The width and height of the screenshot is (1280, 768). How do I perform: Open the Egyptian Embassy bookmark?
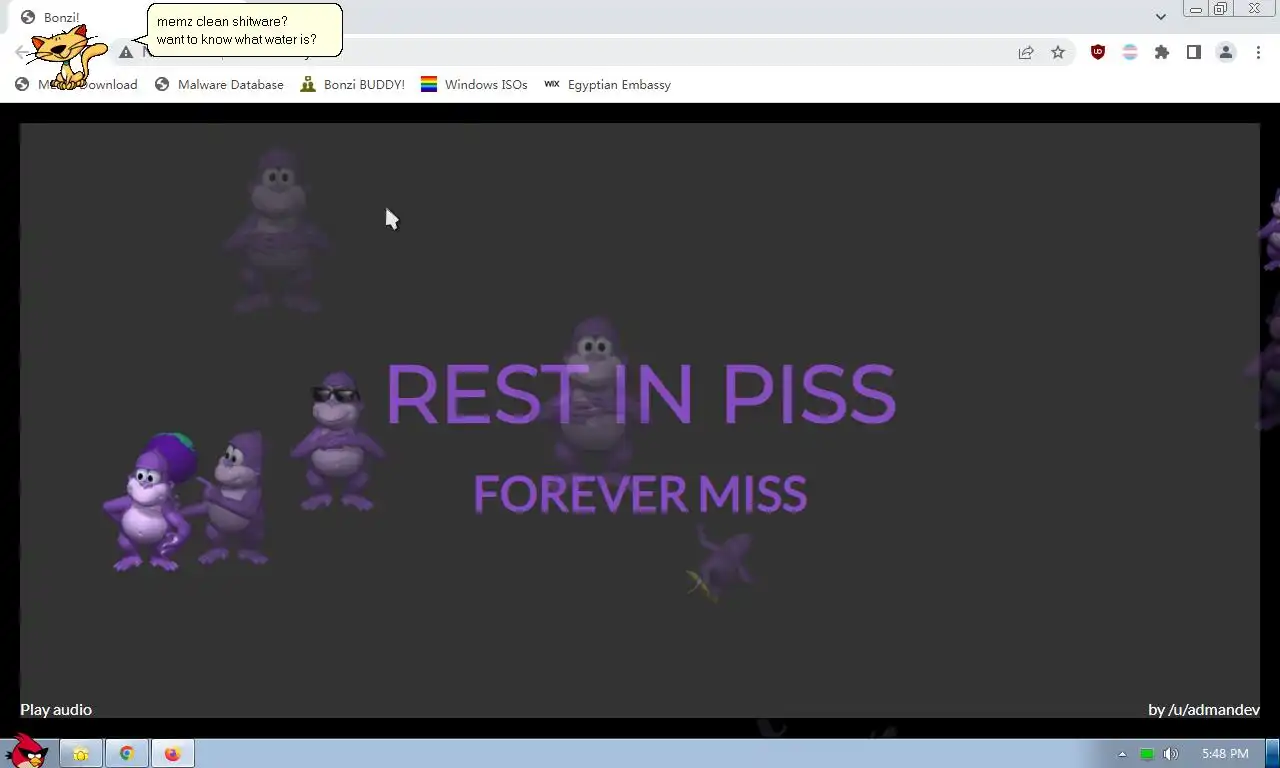click(x=607, y=85)
